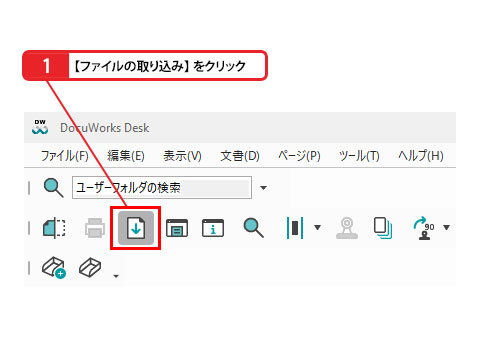Click the add tray icon with plus
The width and height of the screenshot is (480, 360).
tap(54, 268)
